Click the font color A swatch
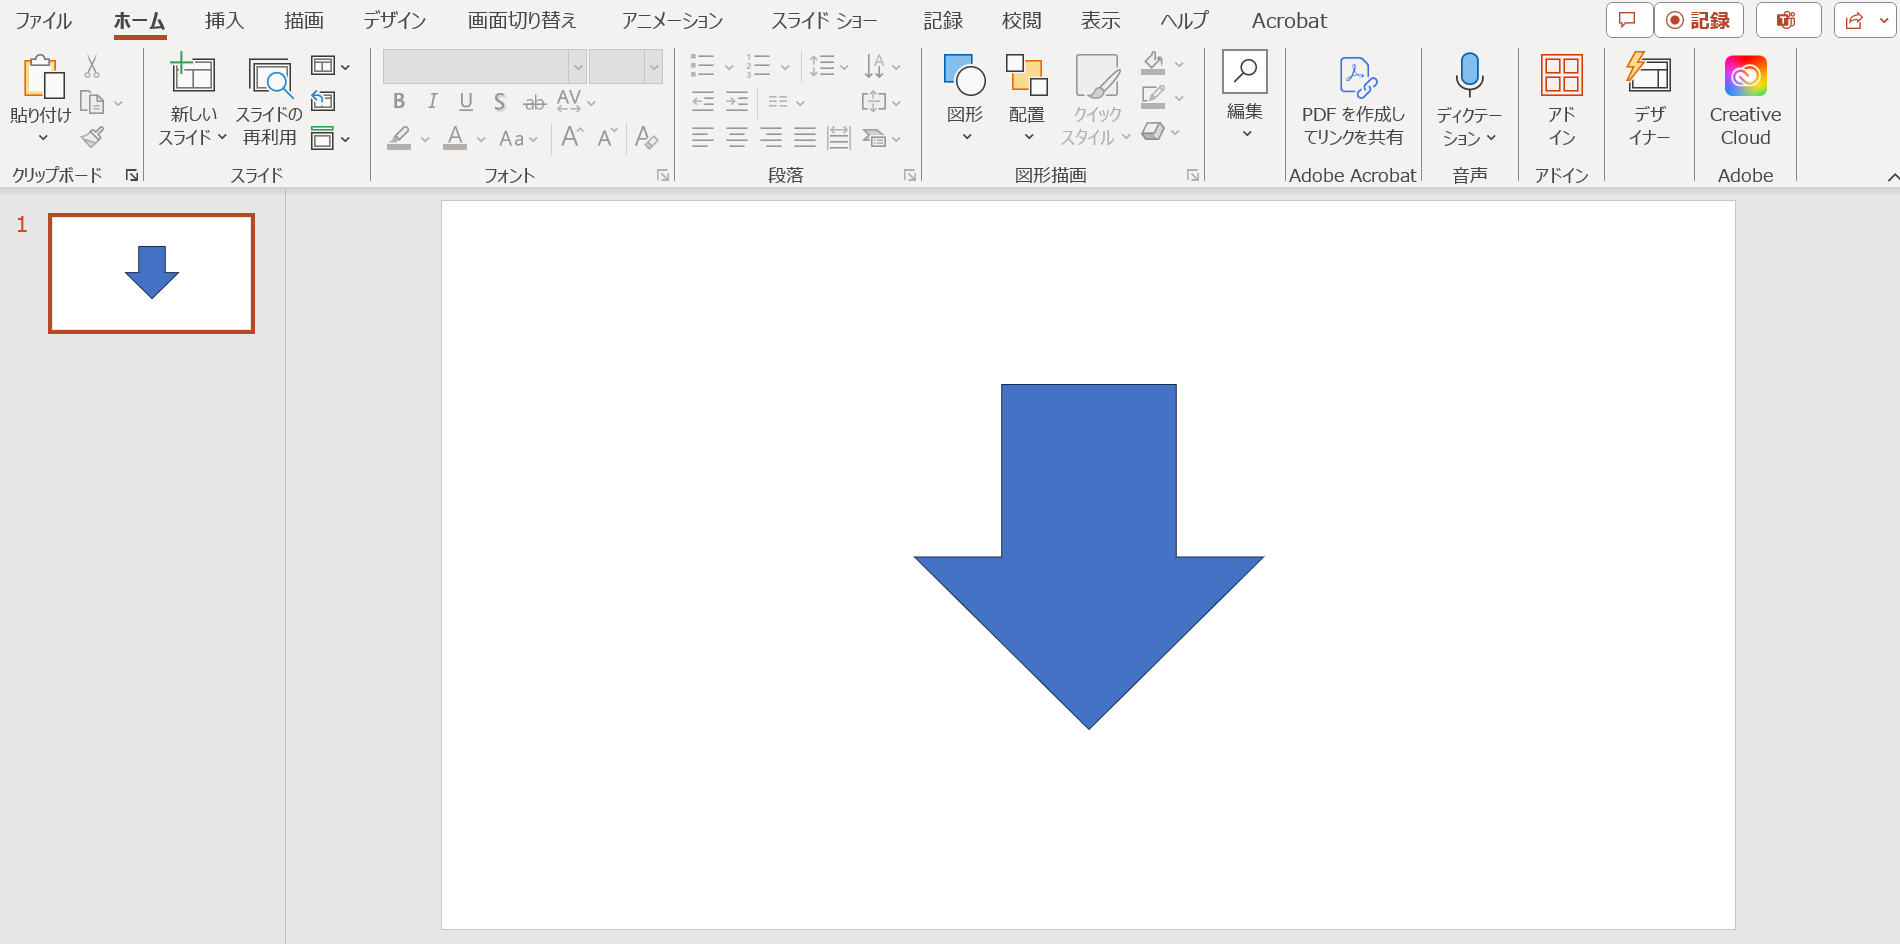Image resolution: width=1900 pixels, height=944 pixels. click(x=456, y=139)
